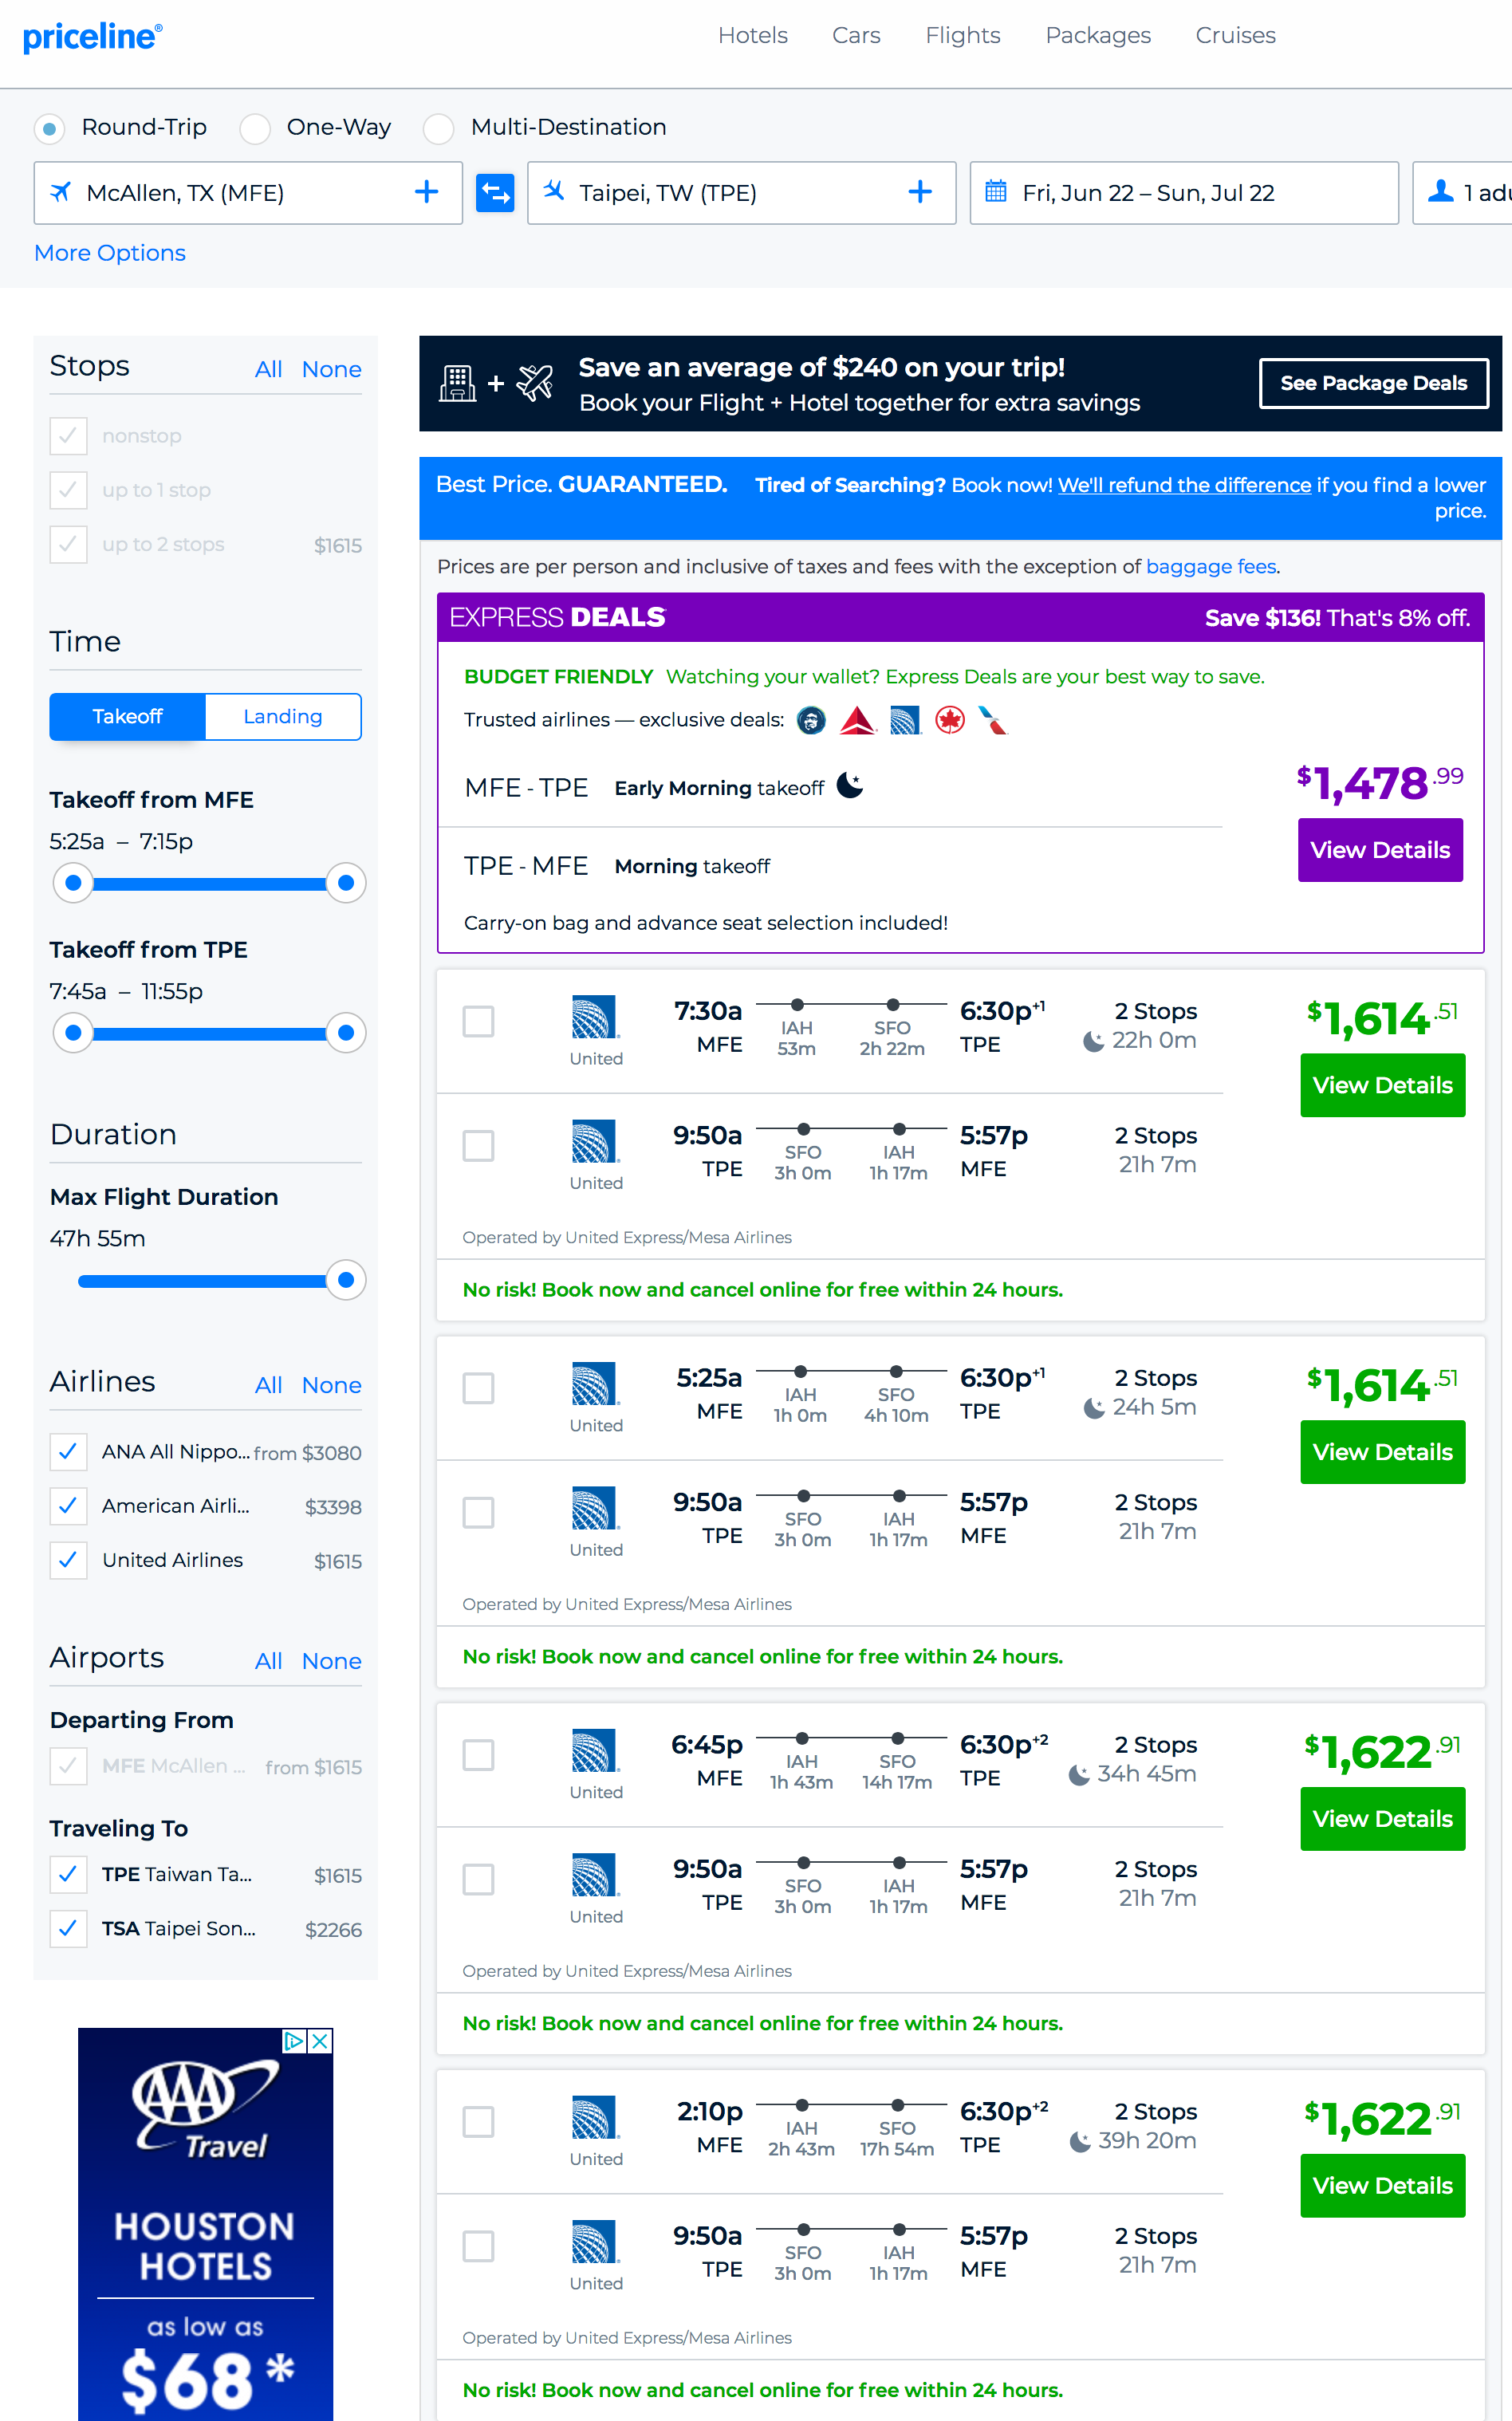1512x2421 pixels.
Task: Uncheck the United Airlines filter checkbox
Action: pyautogui.click(x=68, y=1560)
